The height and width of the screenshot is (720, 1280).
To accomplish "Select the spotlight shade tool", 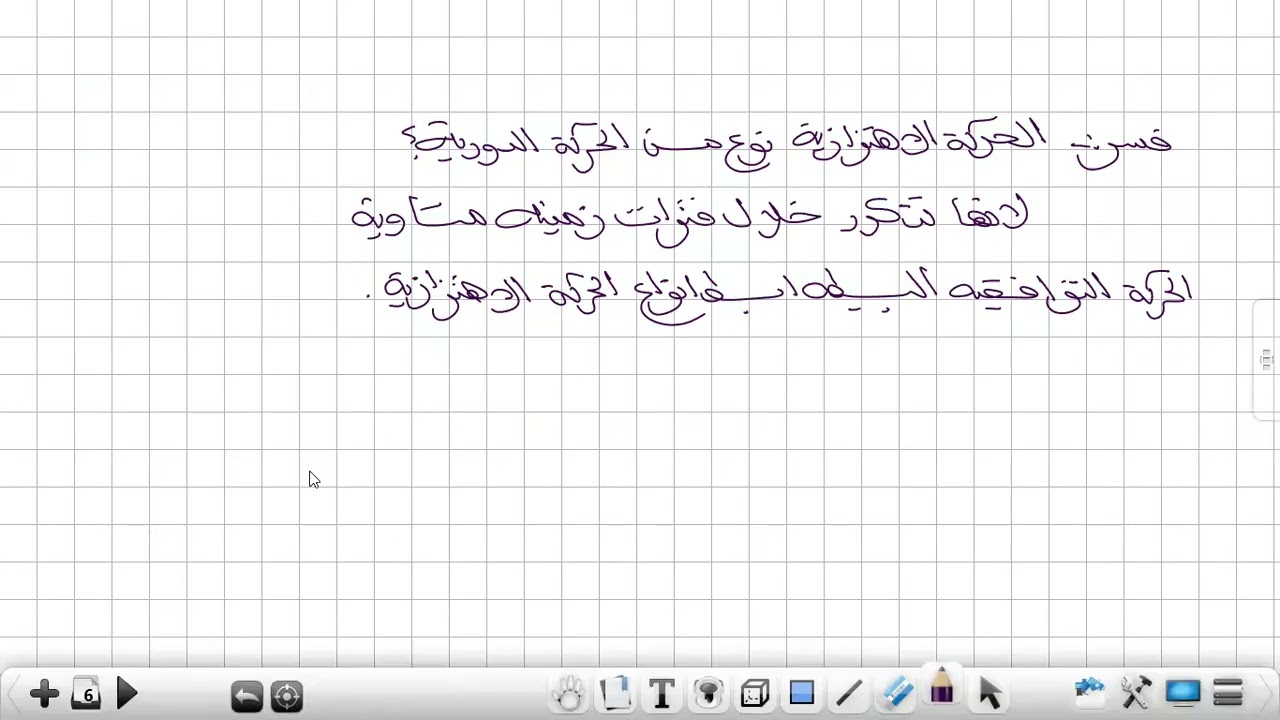I will point(708,693).
